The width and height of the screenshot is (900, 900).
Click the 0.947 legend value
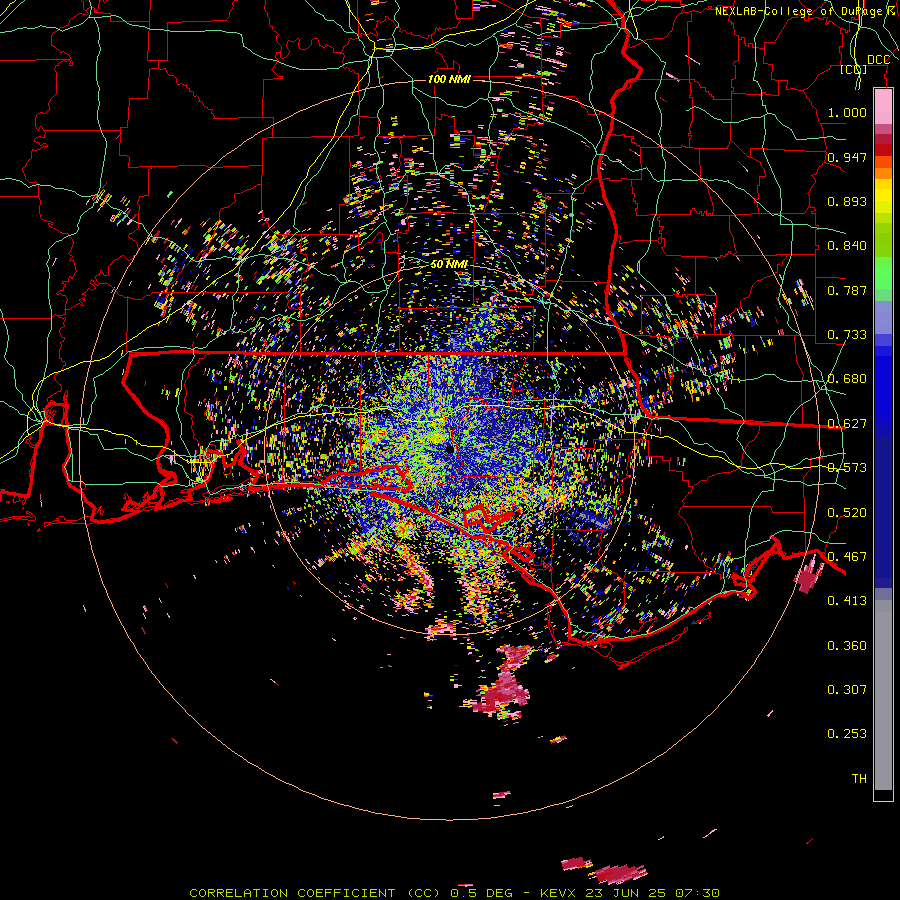(847, 157)
